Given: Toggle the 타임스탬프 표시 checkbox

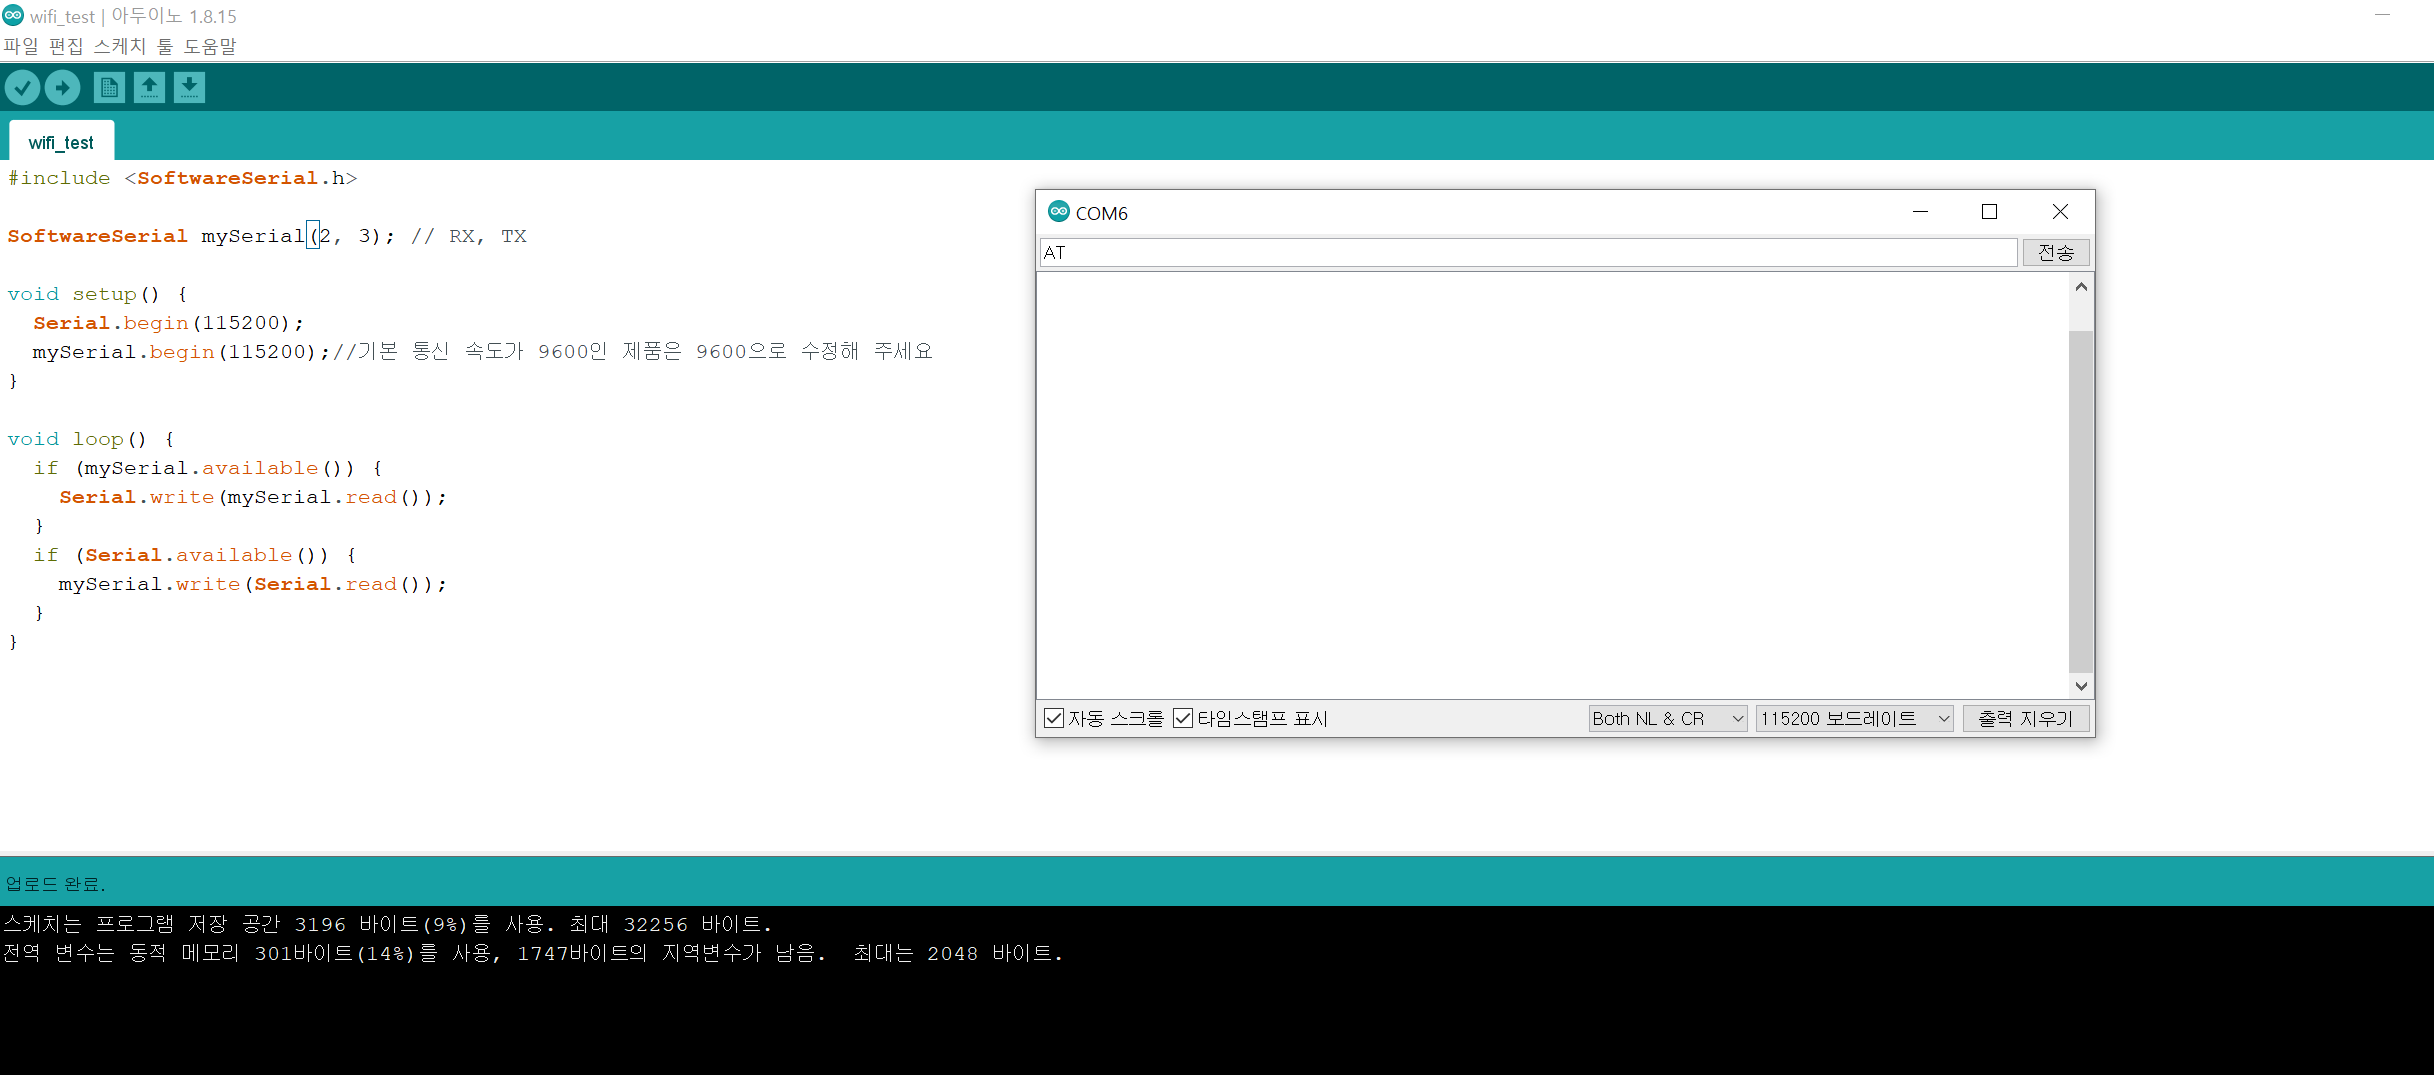Looking at the screenshot, I should pos(1182,718).
